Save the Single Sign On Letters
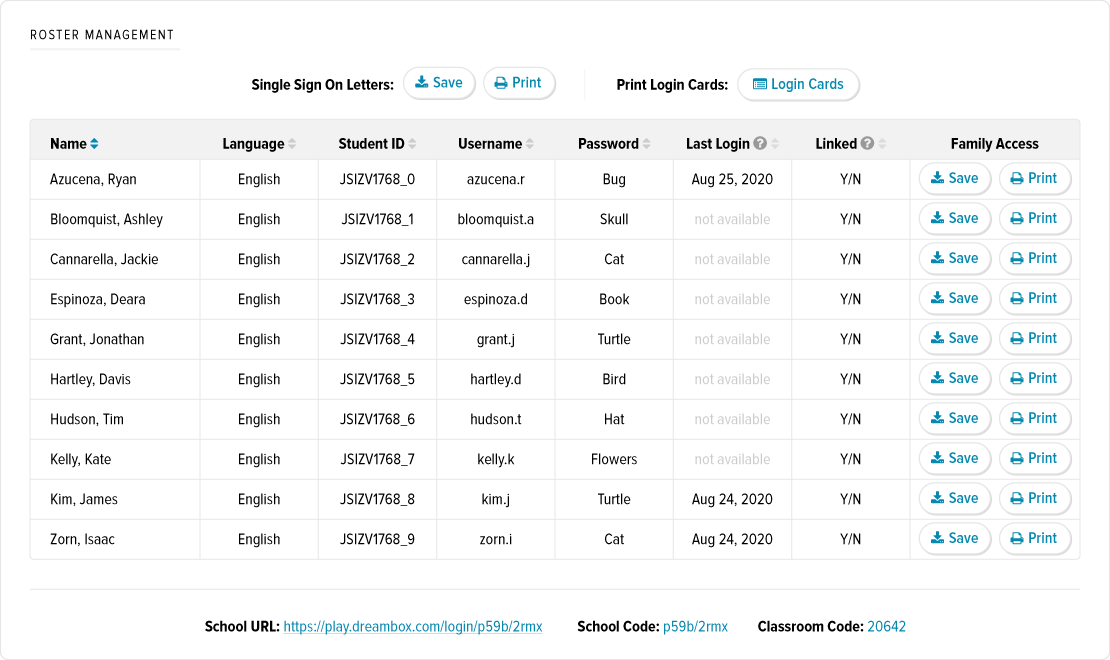Image resolution: width=1110 pixels, height=660 pixels. (439, 83)
